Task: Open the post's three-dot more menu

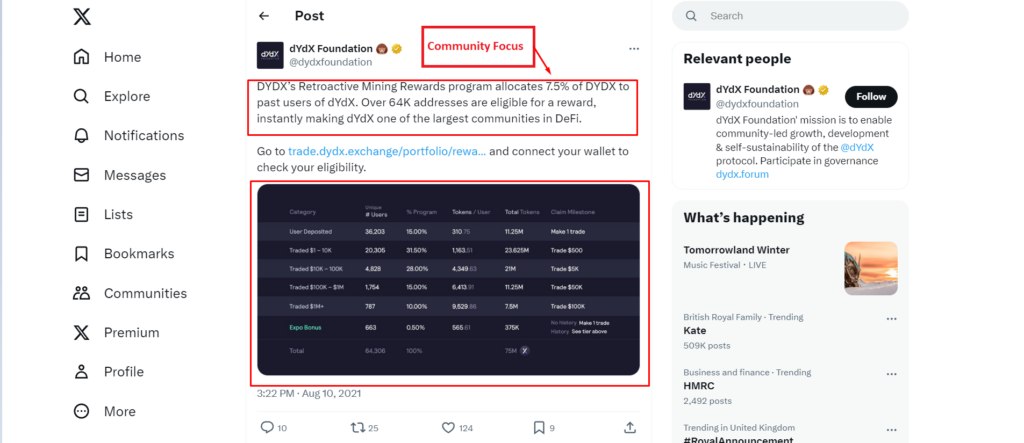Action: (x=633, y=48)
